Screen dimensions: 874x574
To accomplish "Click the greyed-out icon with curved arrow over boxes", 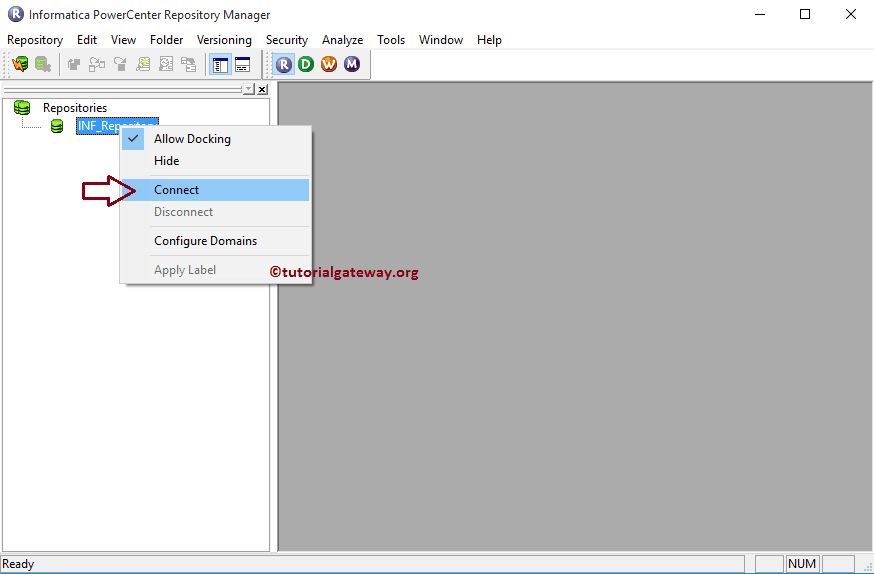I will (97, 65).
